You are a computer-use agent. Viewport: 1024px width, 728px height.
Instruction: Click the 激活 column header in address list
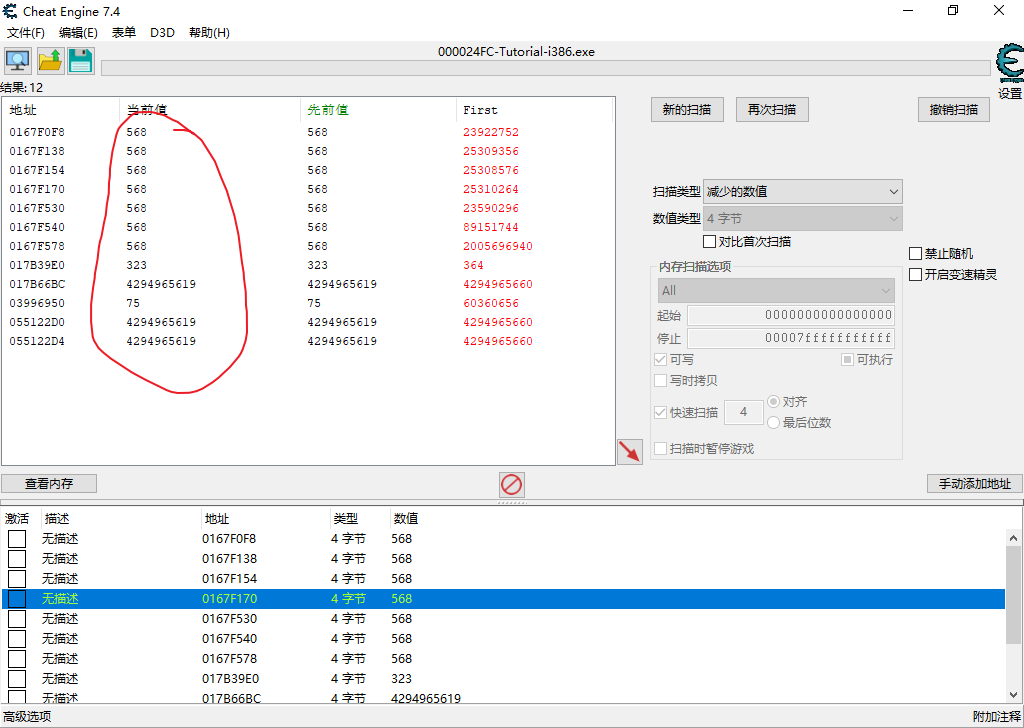click(x=17, y=519)
